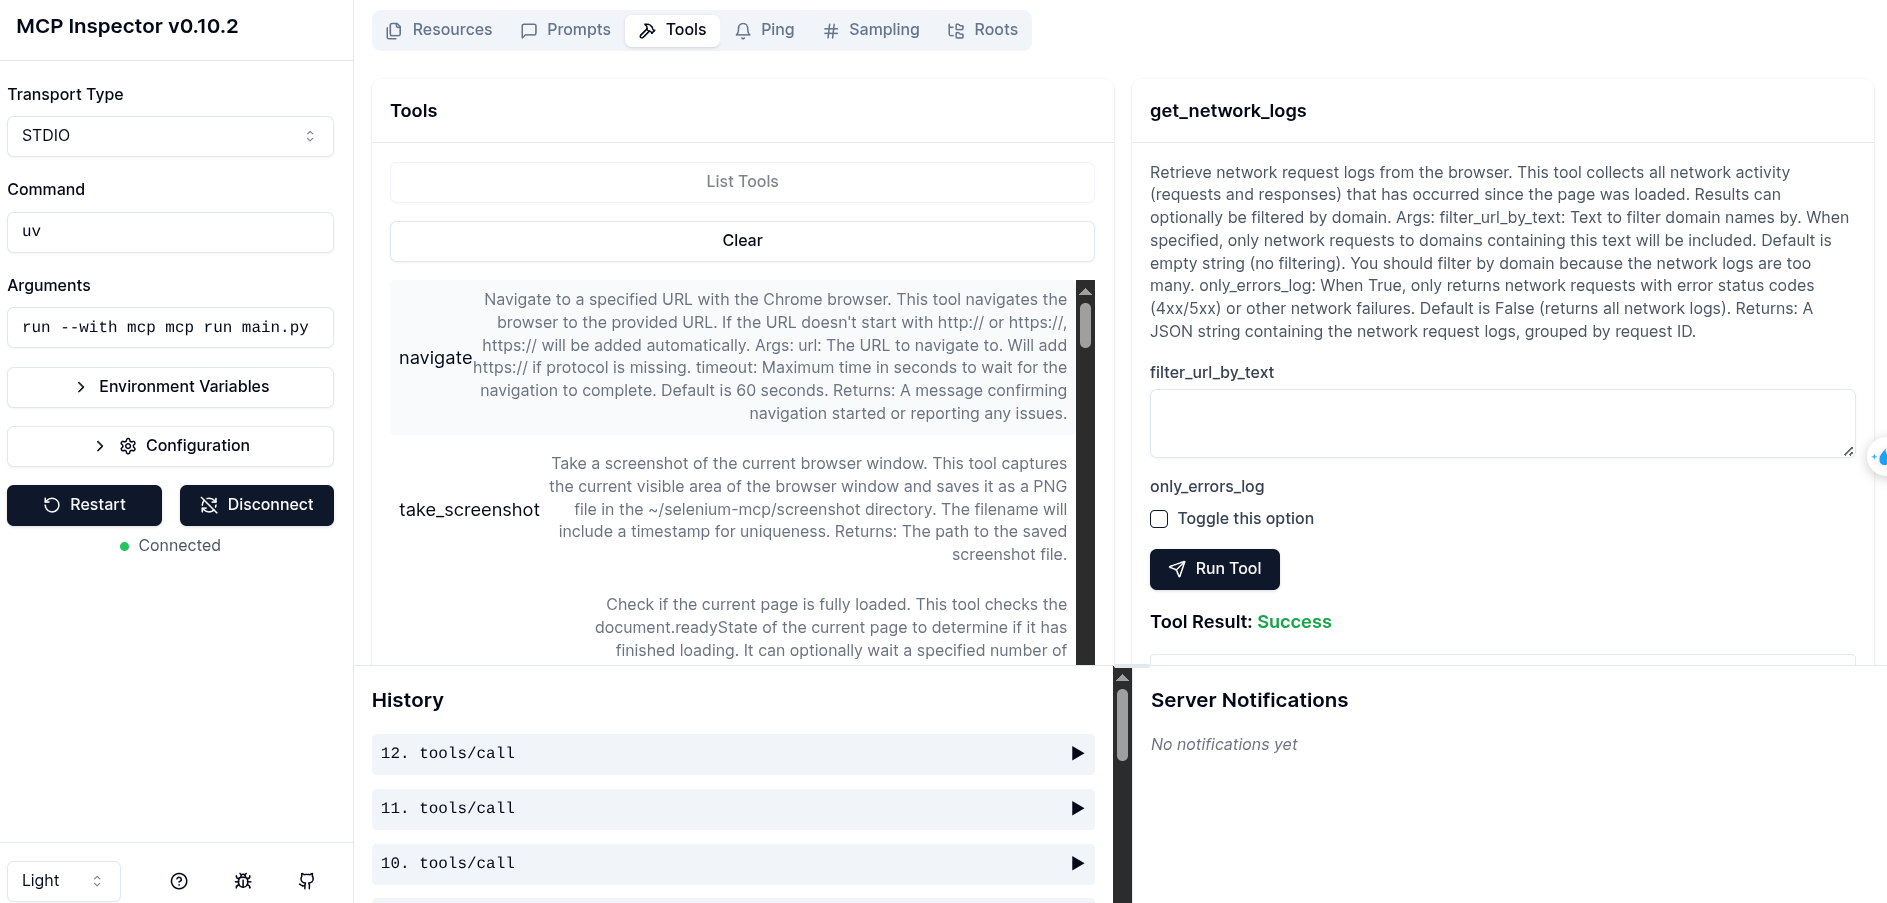Open the Transport Type STDIO dropdown
Image resolution: width=1887 pixels, height=903 pixels.
click(170, 136)
